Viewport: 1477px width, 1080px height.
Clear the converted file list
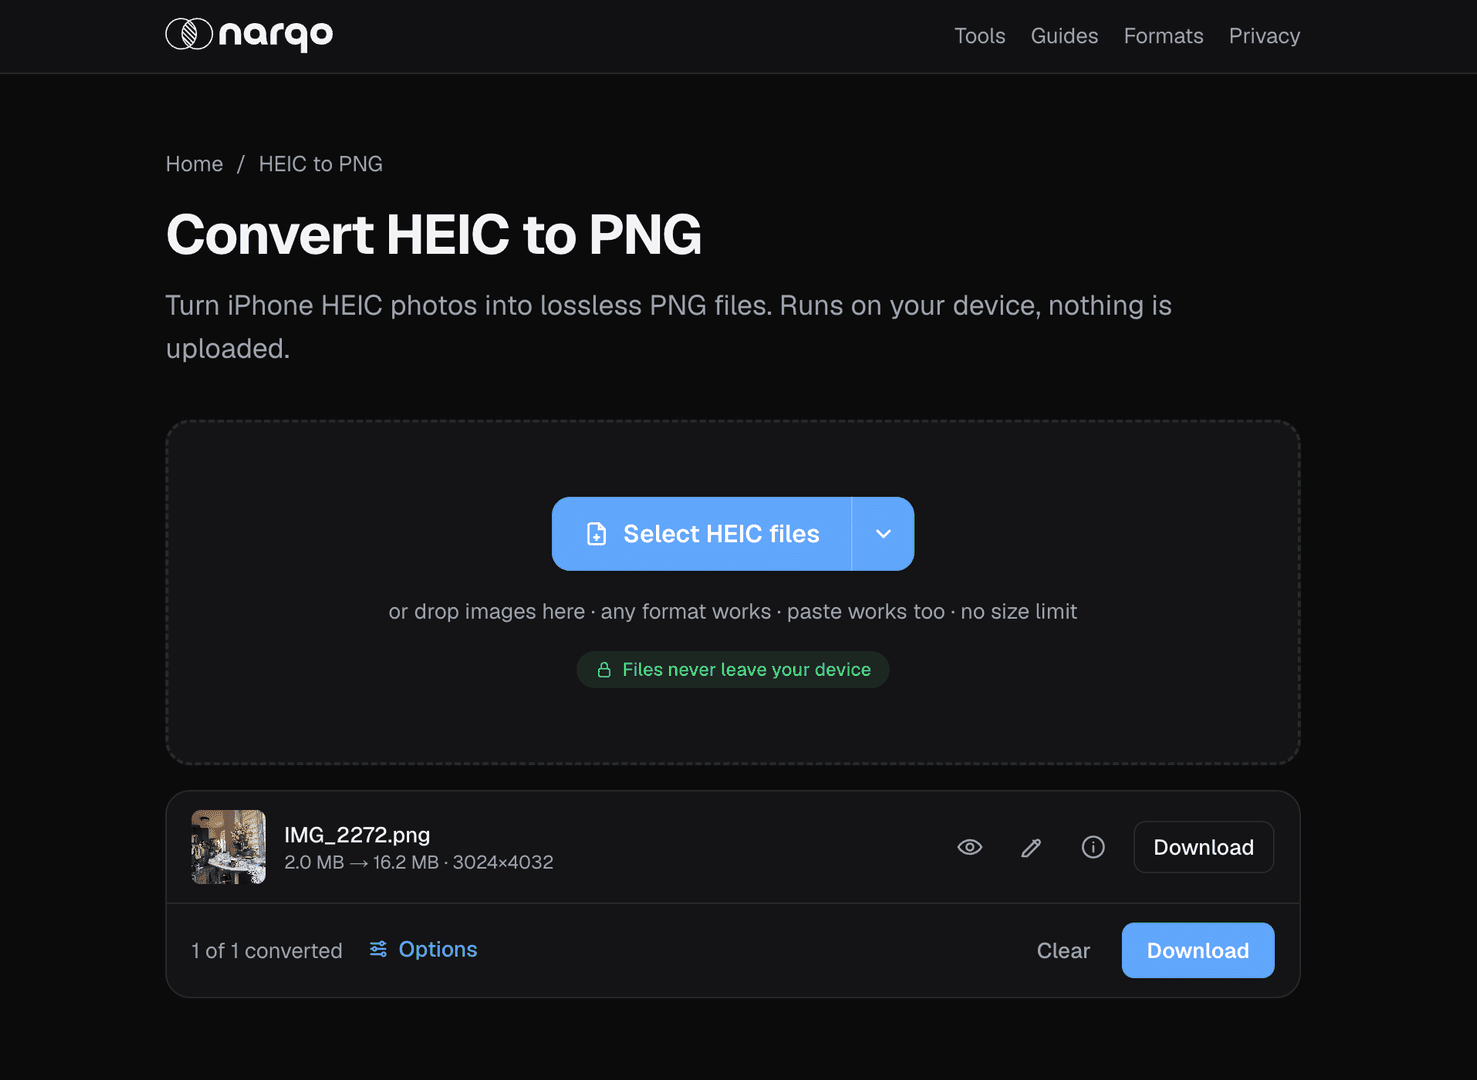click(1063, 951)
